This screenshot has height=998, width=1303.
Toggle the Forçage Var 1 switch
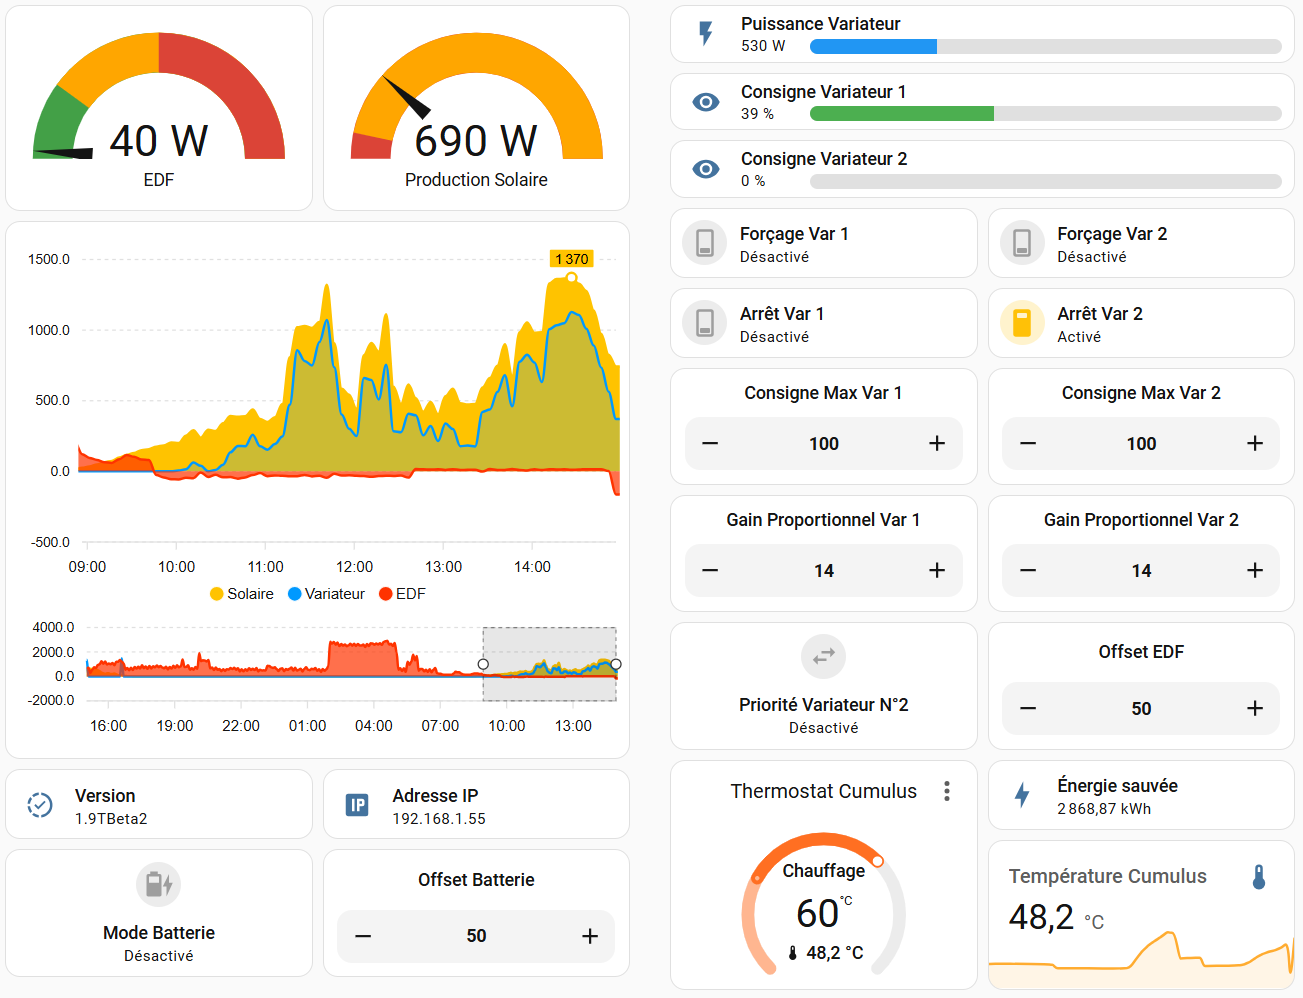tap(705, 243)
